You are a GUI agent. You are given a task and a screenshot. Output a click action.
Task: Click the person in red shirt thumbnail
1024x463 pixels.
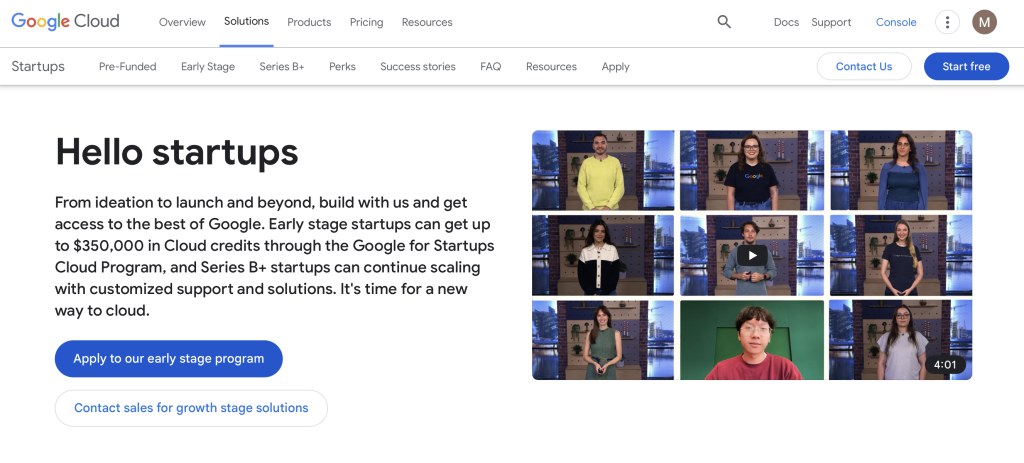[x=752, y=340]
